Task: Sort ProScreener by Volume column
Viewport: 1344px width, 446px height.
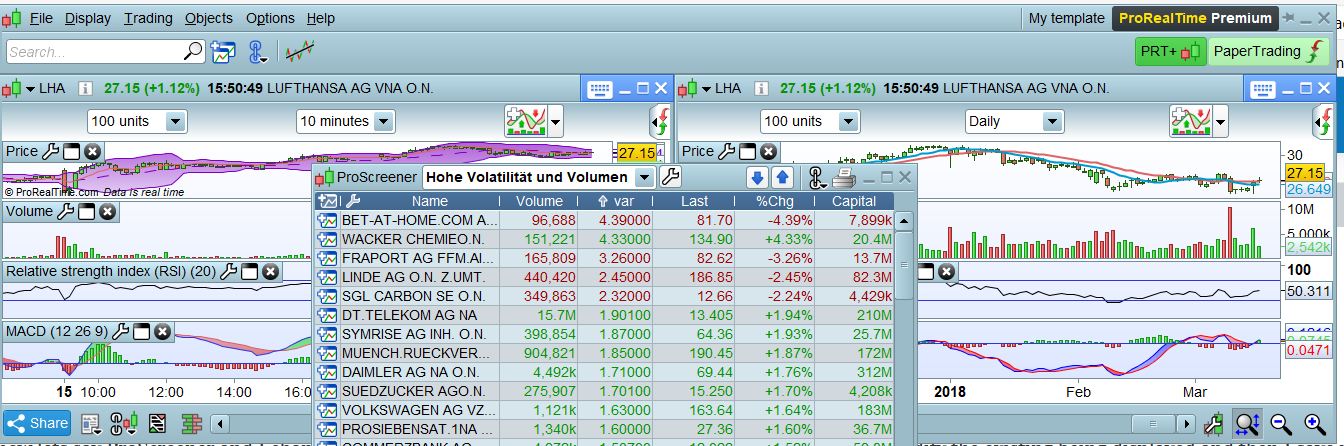Action: 540,201
